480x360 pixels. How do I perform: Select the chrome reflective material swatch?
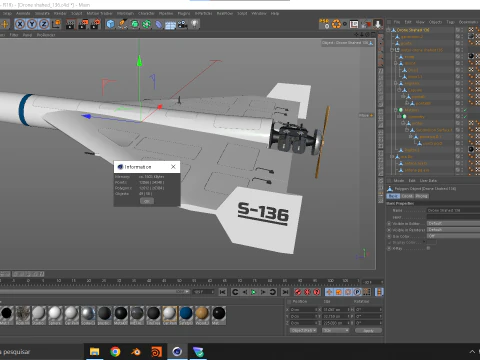(x=88, y=313)
